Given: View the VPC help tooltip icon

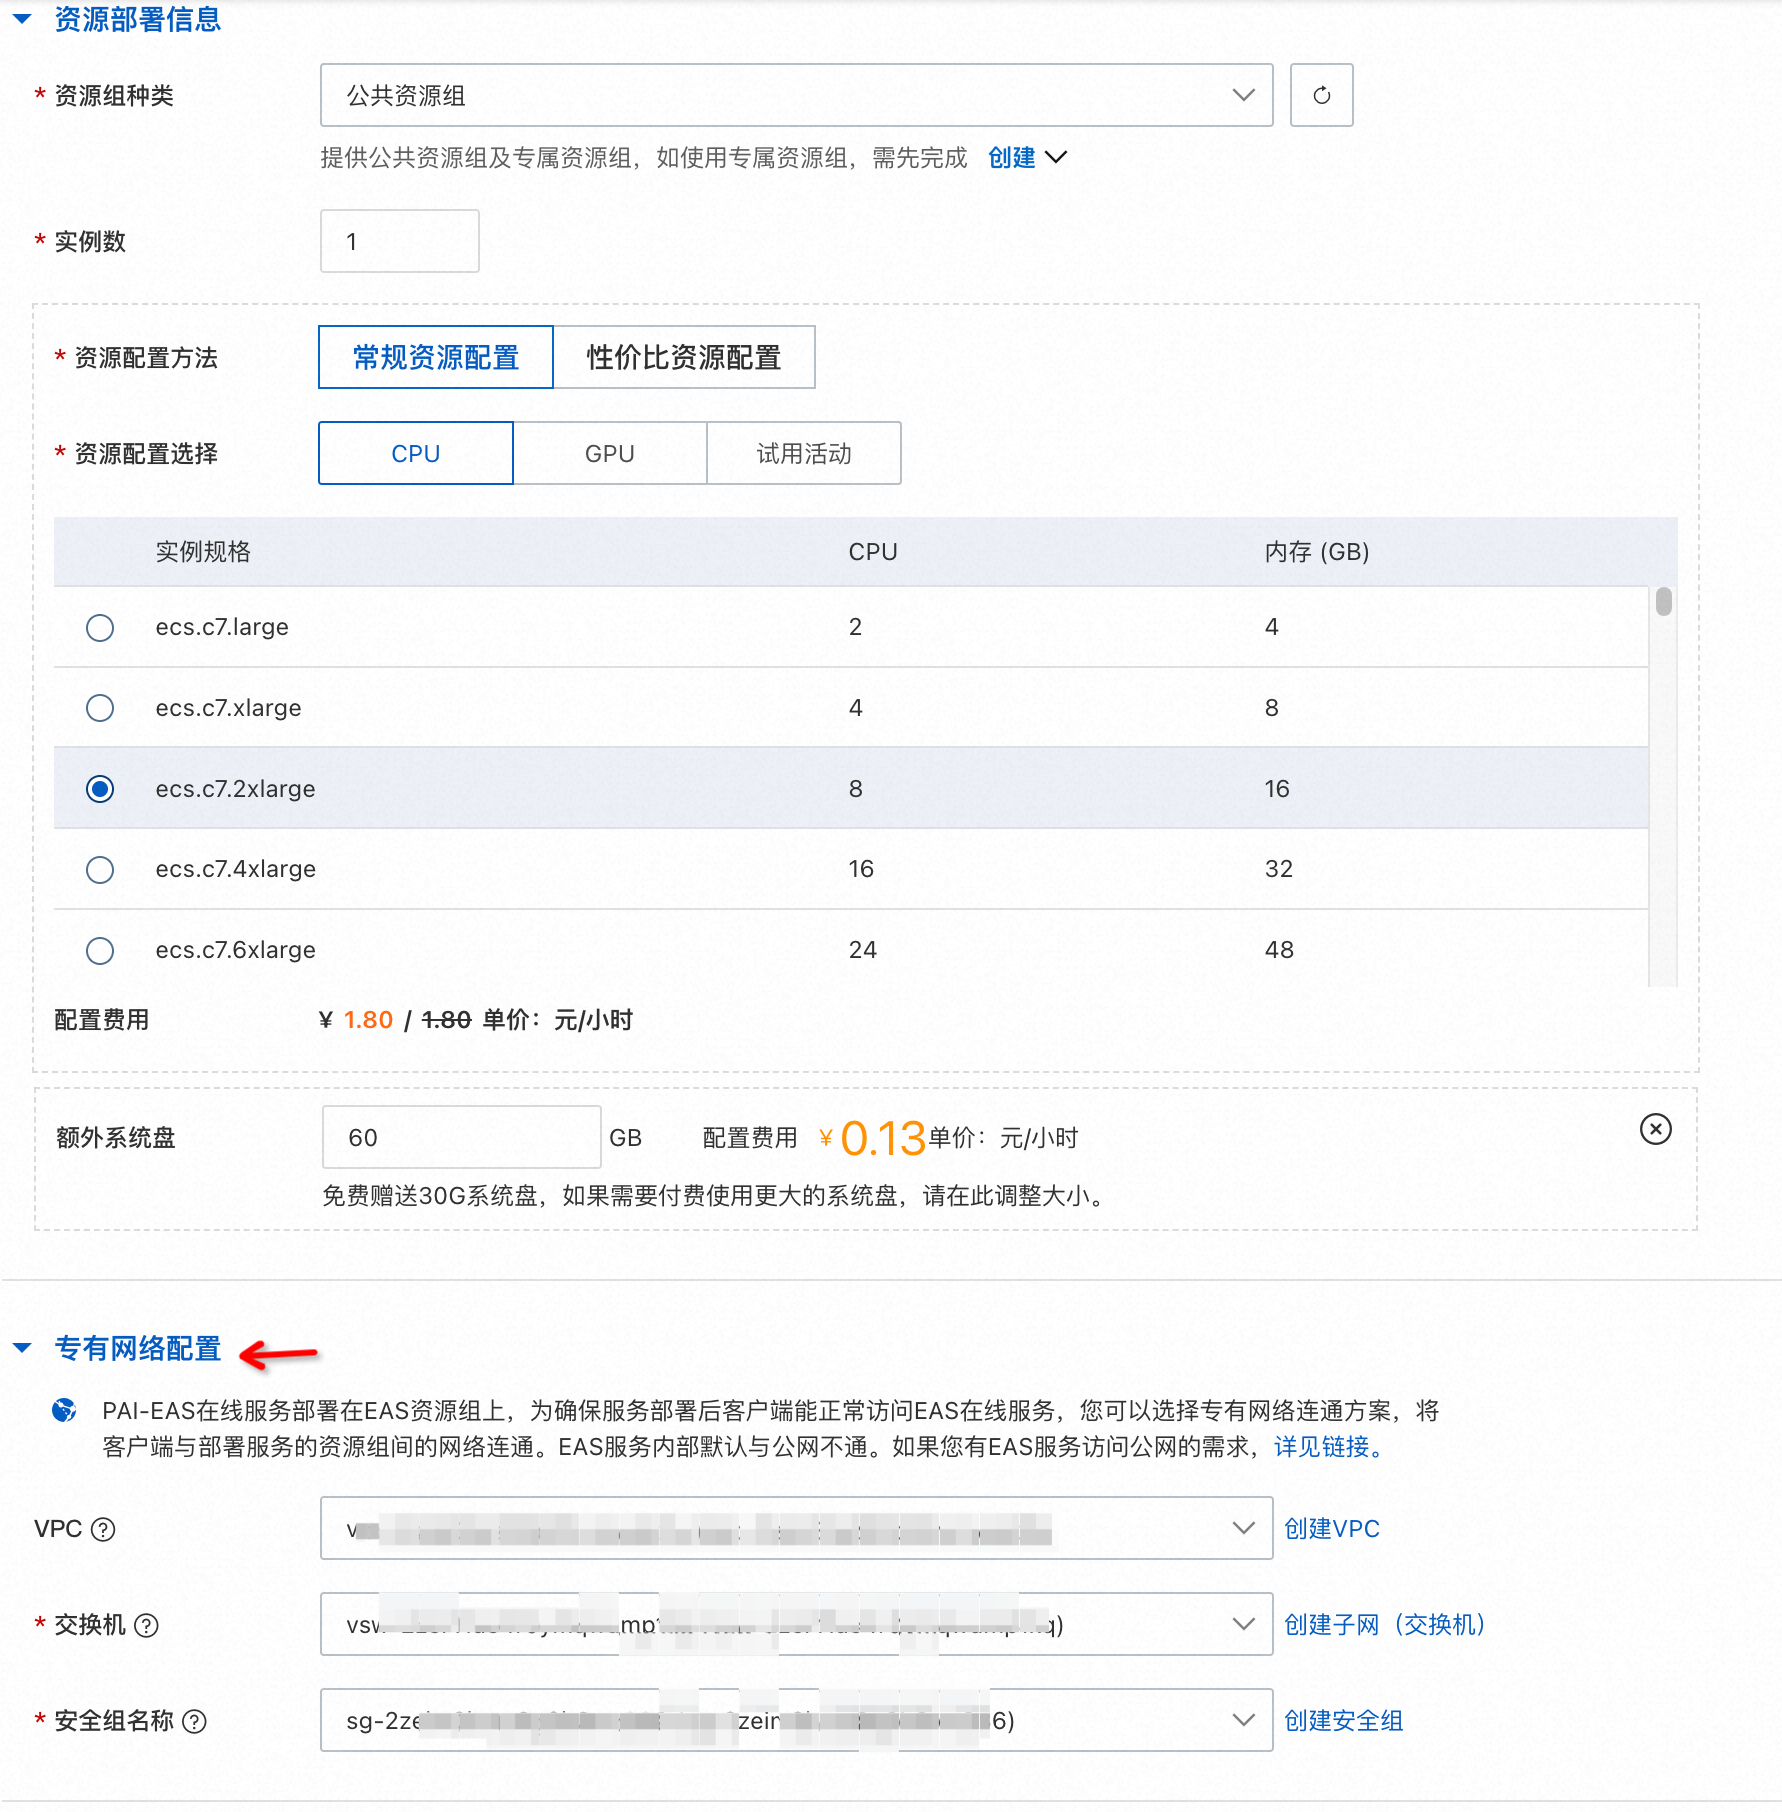Looking at the screenshot, I should click(x=103, y=1529).
